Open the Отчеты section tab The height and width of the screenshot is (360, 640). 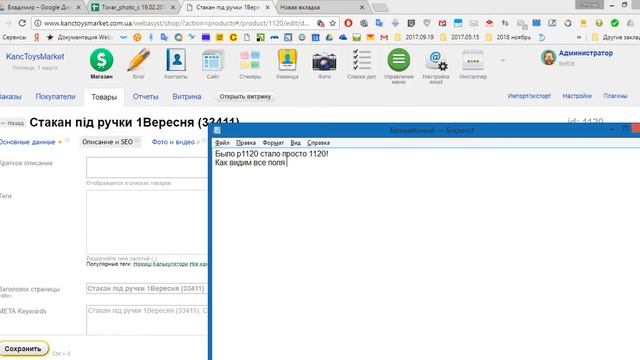(145, 96)
